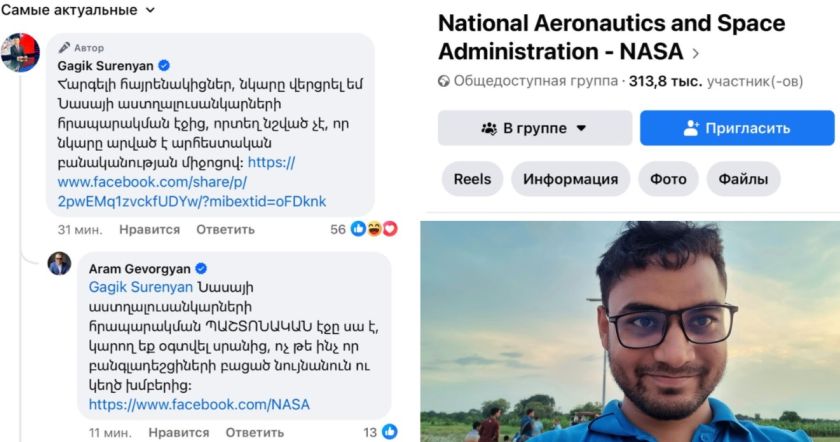This screenshot has width=840, height=442.
Task: Expand the "В группе" membership dropdown
Action: click(x=534, y=128)
